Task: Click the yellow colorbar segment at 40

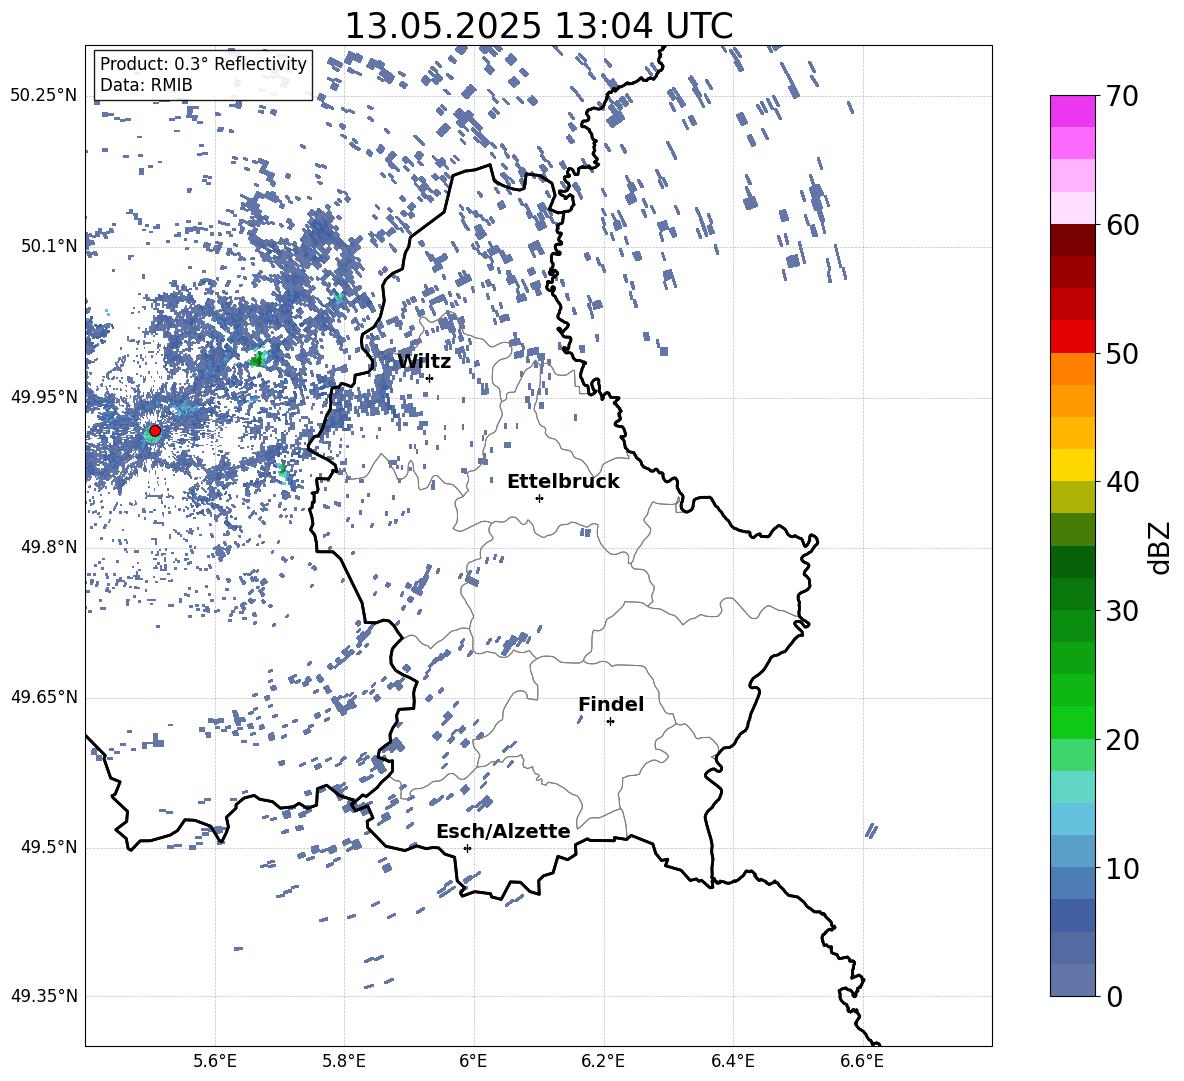Action: coord(1073,465)
